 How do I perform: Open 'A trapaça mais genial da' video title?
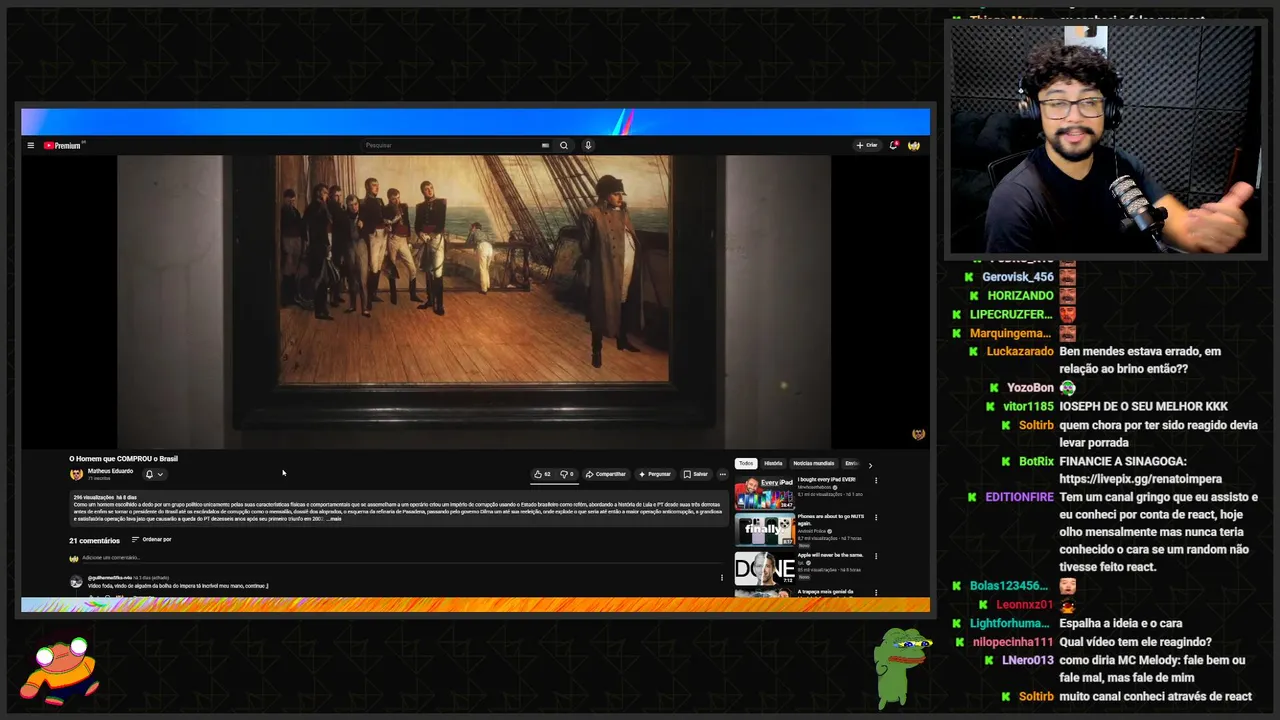tap(825, 592)
